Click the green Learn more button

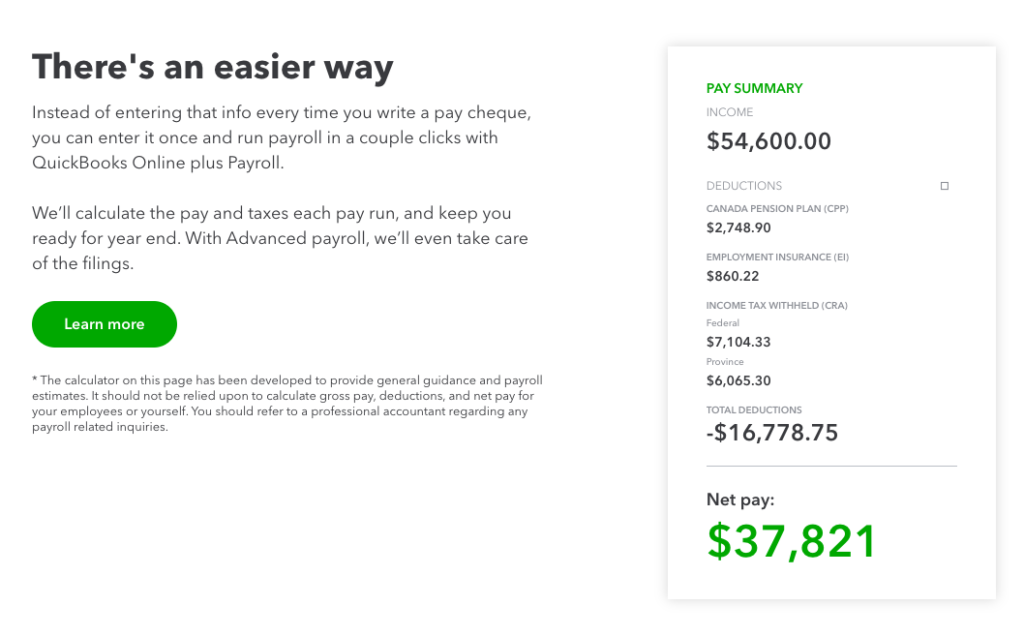pos(104,324)
